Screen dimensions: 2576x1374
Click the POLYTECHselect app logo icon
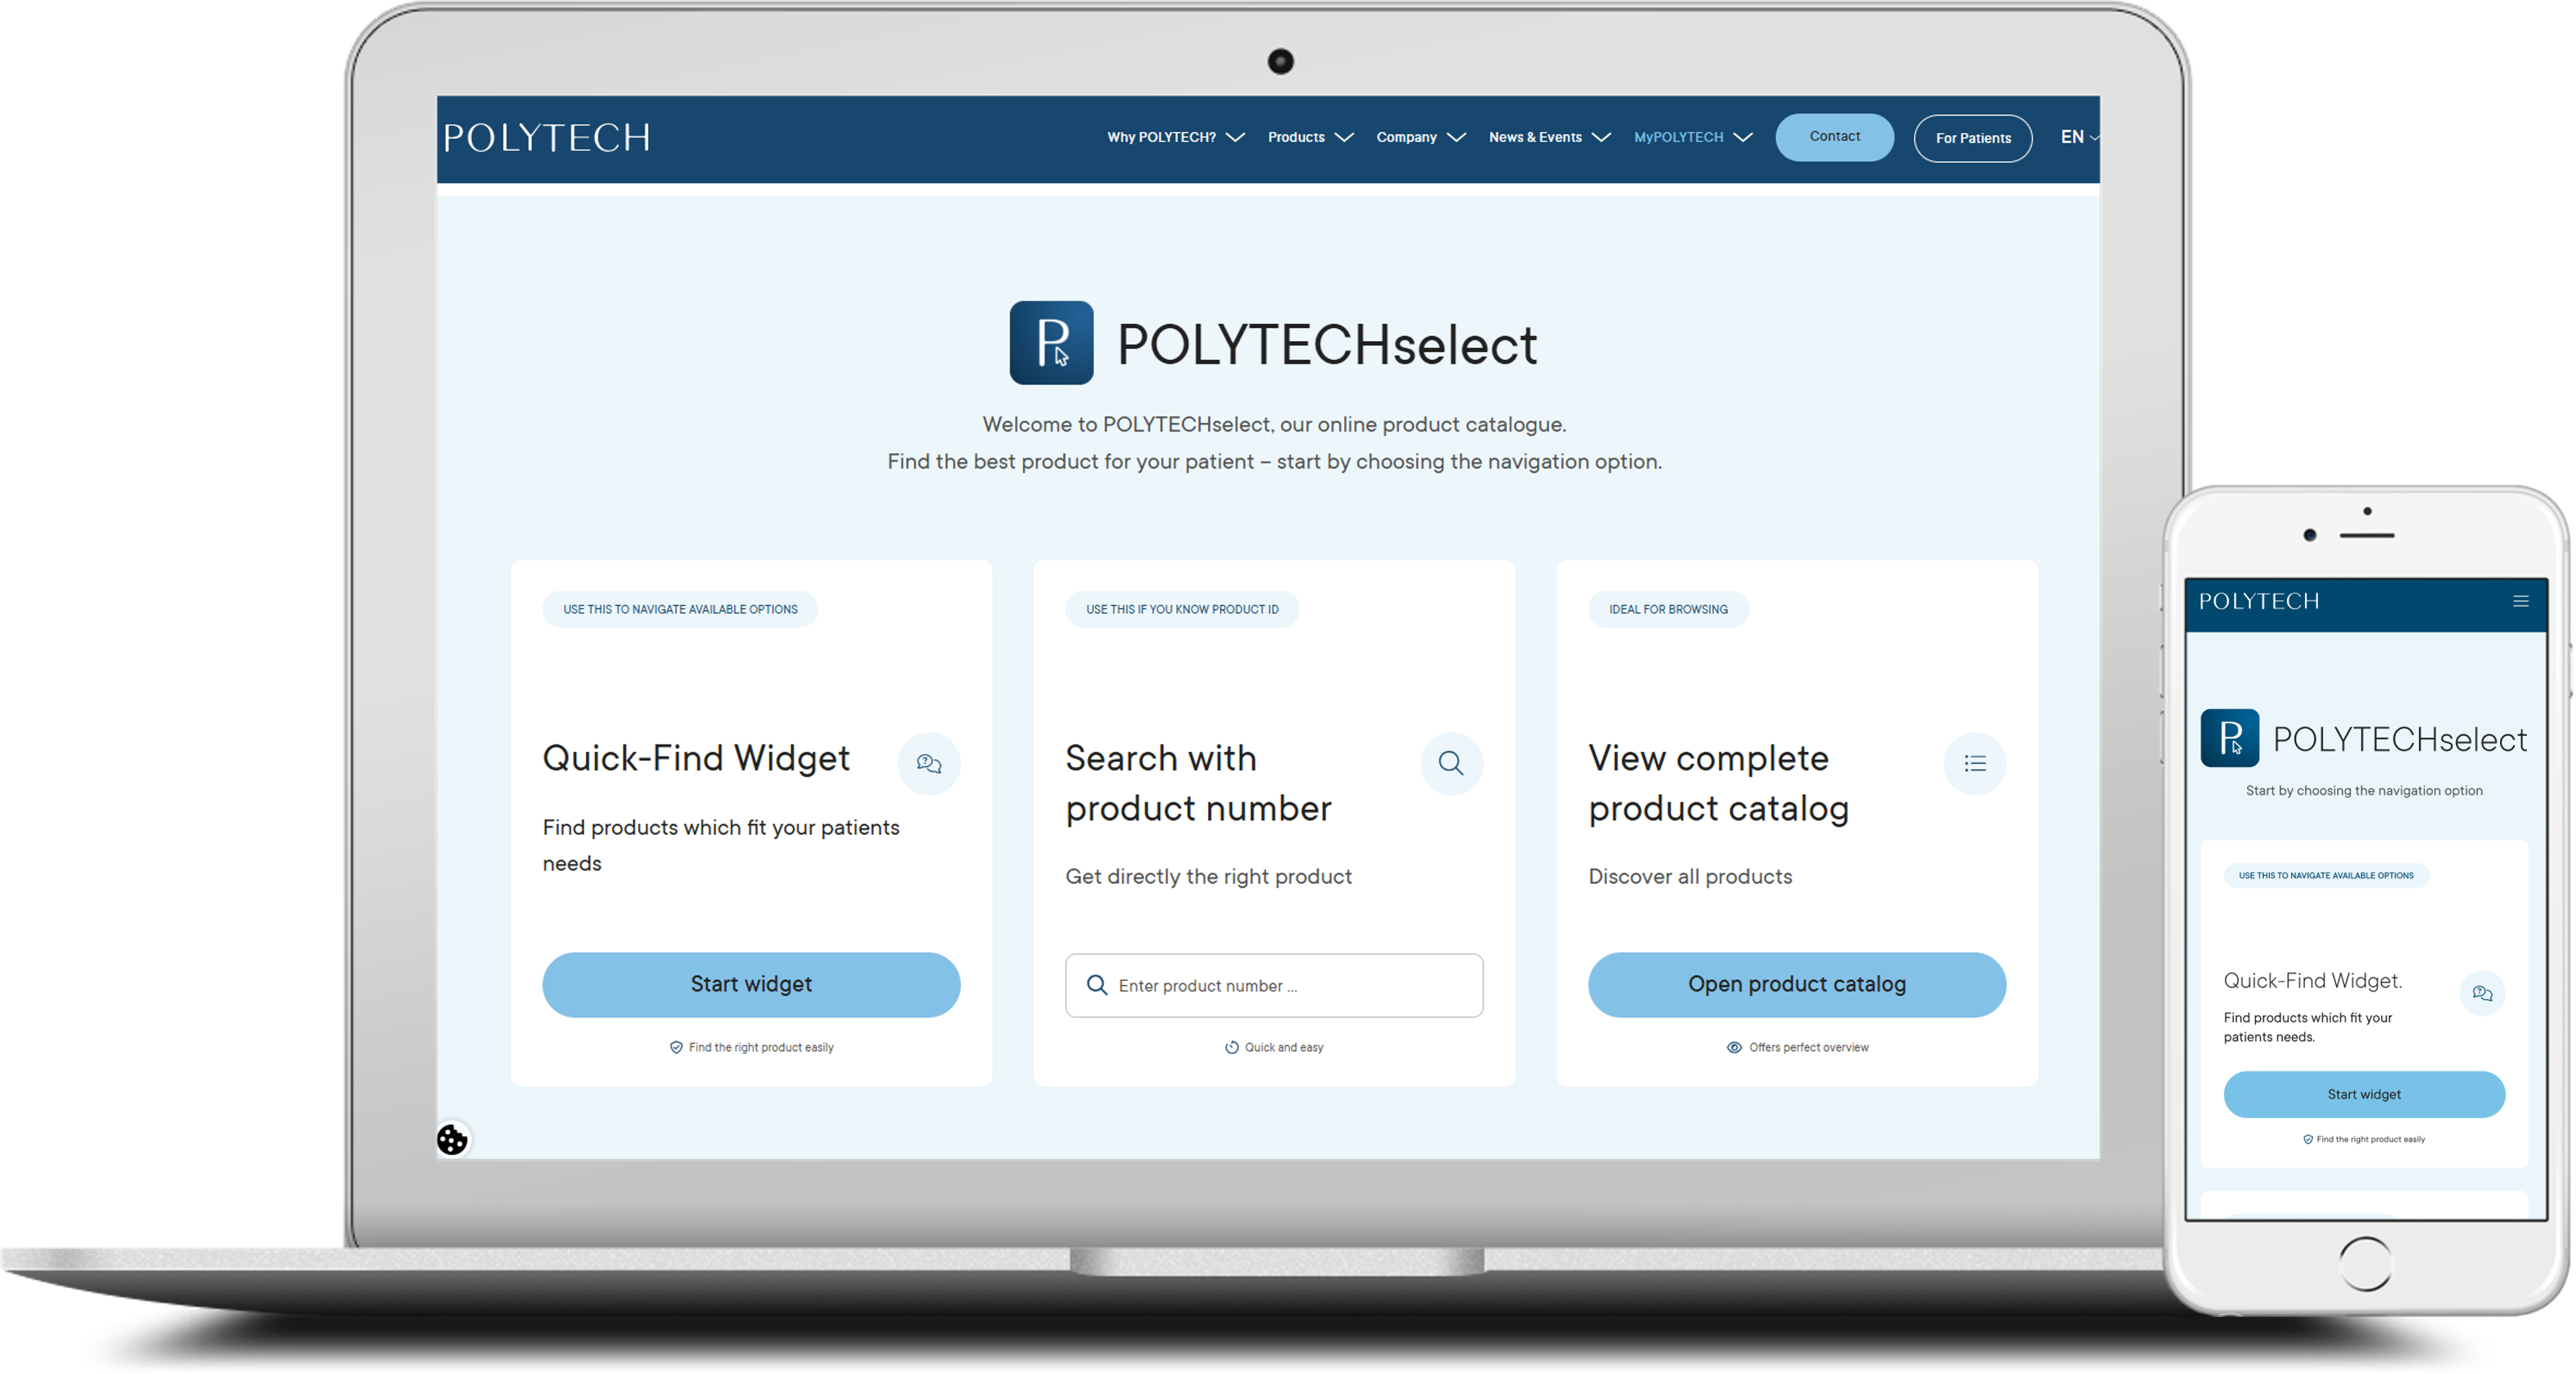(x=1051, y=343)
